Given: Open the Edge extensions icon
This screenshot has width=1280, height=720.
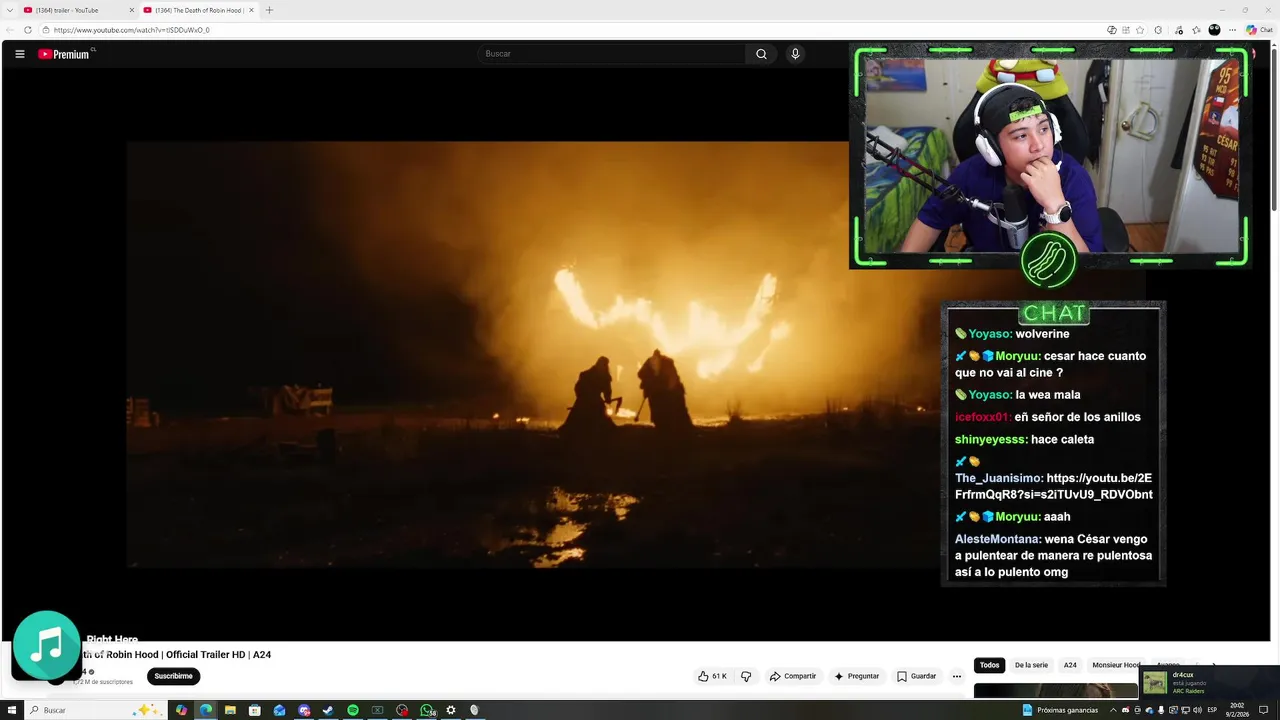Looking at the screenshot, I should [x=1158, y=30].
